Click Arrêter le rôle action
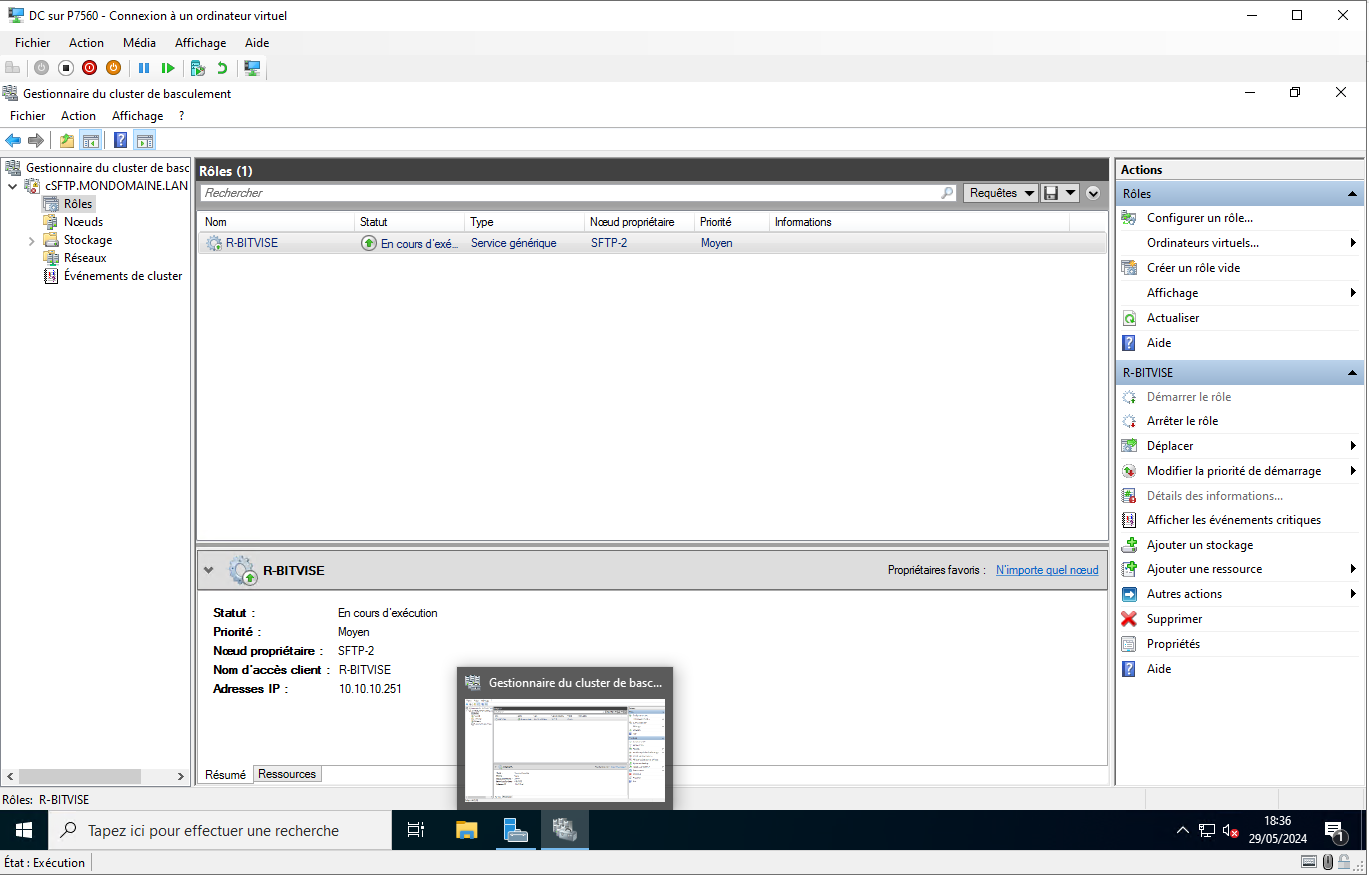 pos(1182,421)
